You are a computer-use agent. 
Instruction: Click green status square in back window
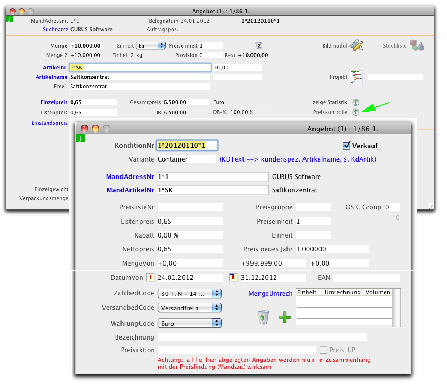pyautogui.click(x=10, y=19)
